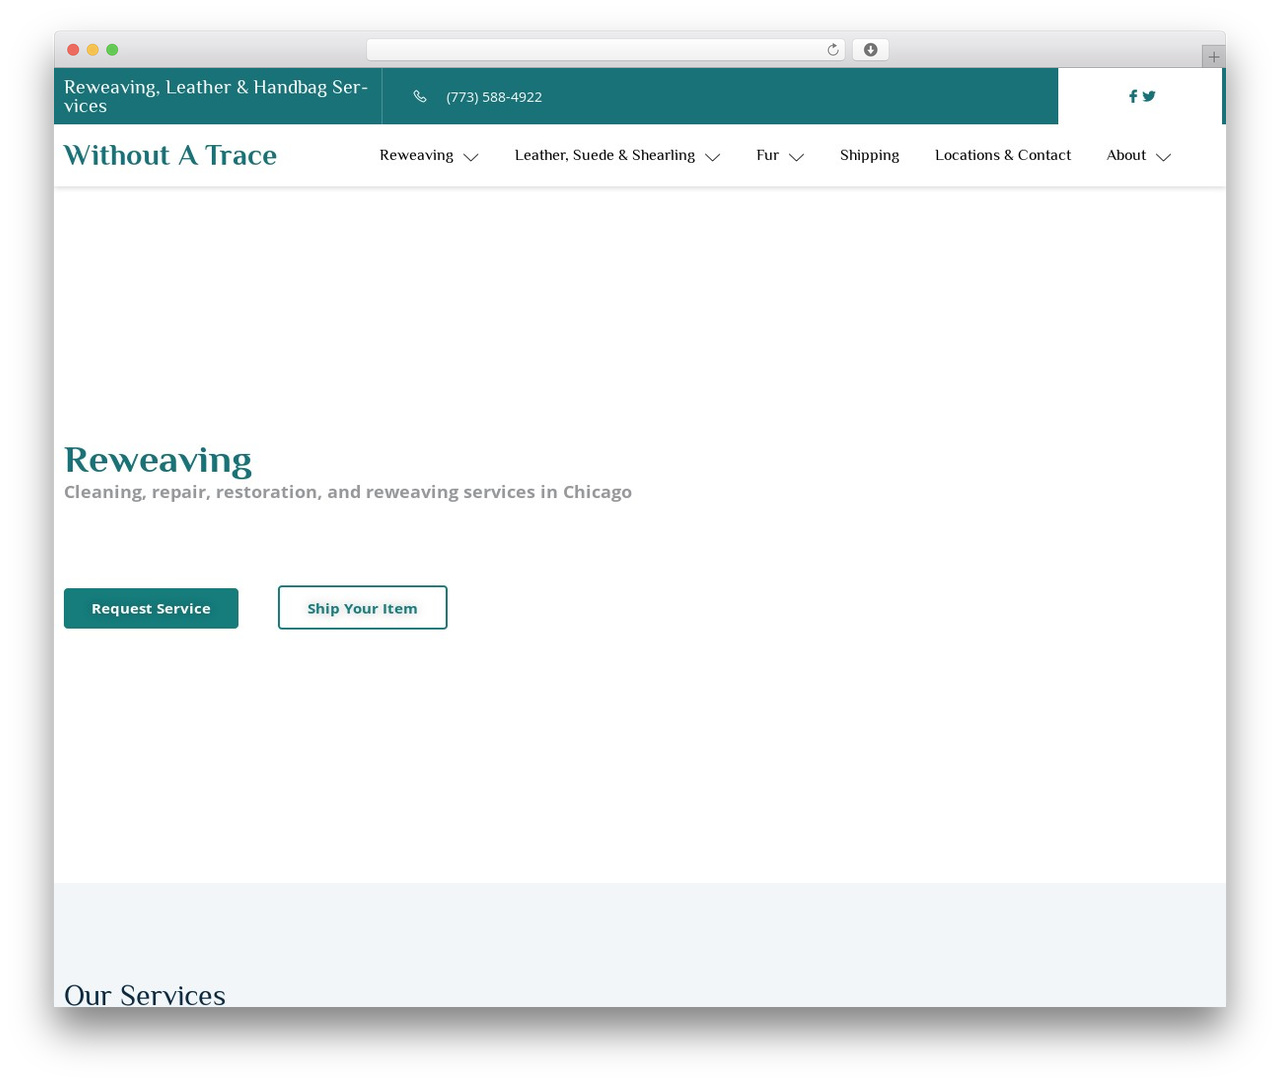Expand the Reweaving menu chevron

point(471,157)
